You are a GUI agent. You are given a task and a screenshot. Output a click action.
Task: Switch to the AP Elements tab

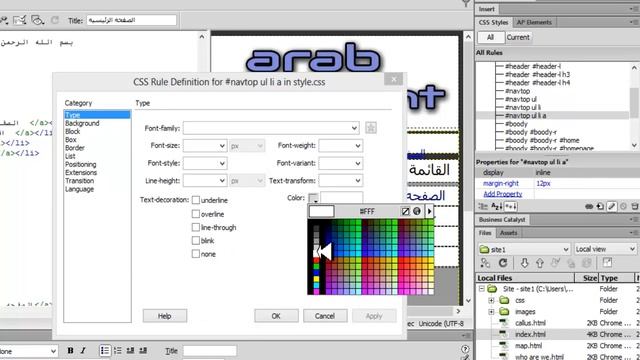534,22
